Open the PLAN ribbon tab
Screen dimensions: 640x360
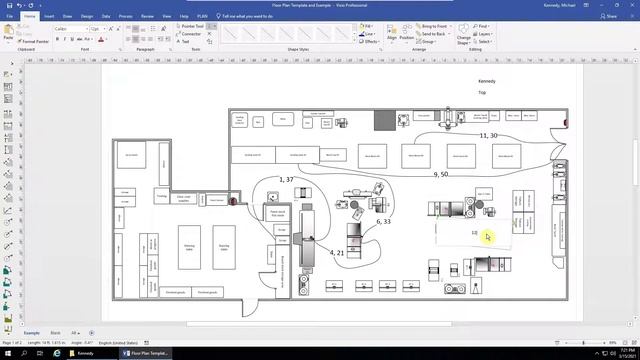pyautogui.click(x=202, y=16)
